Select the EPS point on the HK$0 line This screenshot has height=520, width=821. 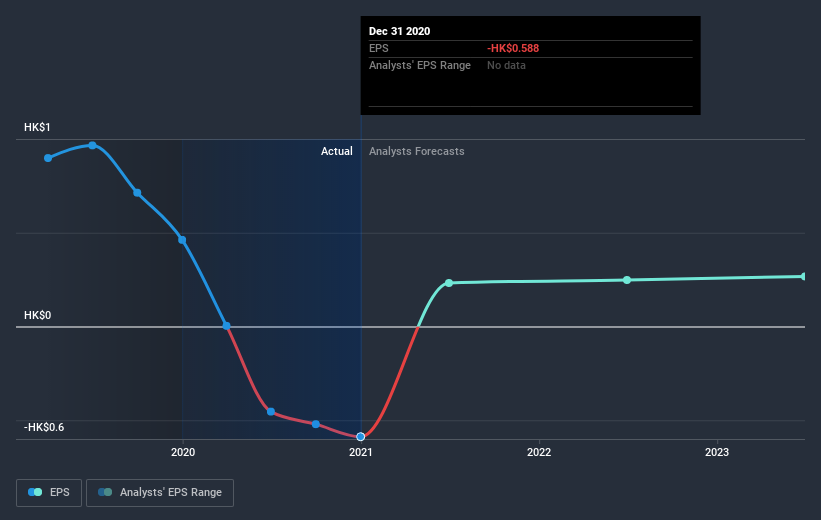[x=226, y=326]
